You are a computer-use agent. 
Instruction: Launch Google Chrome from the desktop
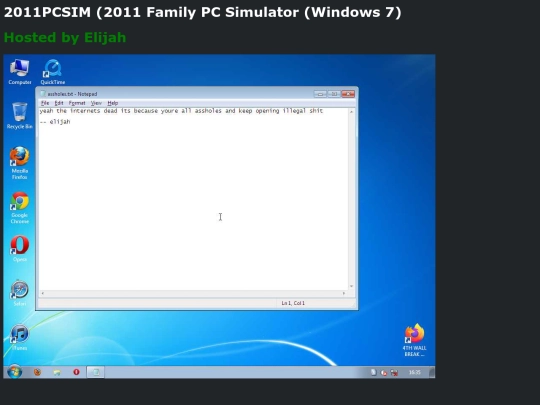20,208
